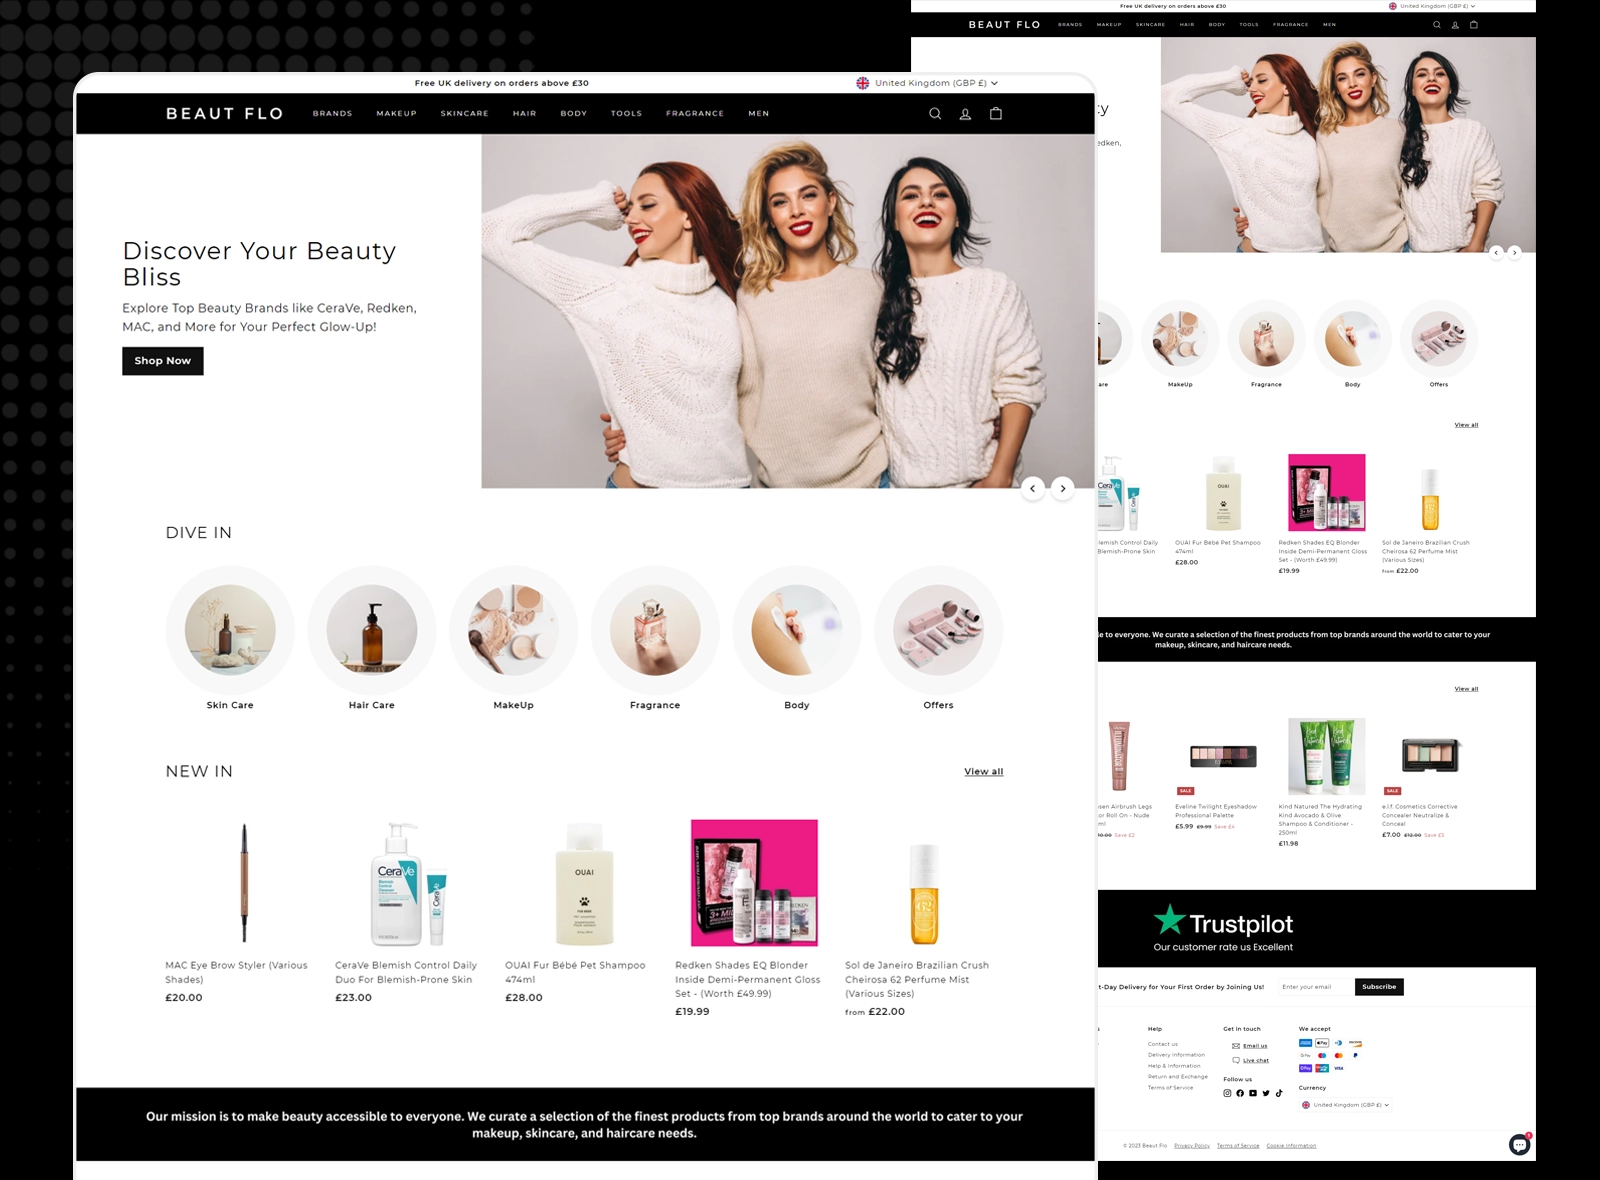
Task: Open search in the front window header
Action: (935, 114)
